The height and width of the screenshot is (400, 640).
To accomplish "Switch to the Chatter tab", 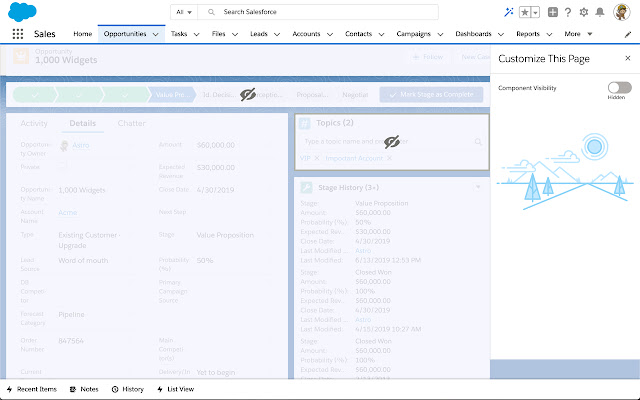I will click(131, 123).
